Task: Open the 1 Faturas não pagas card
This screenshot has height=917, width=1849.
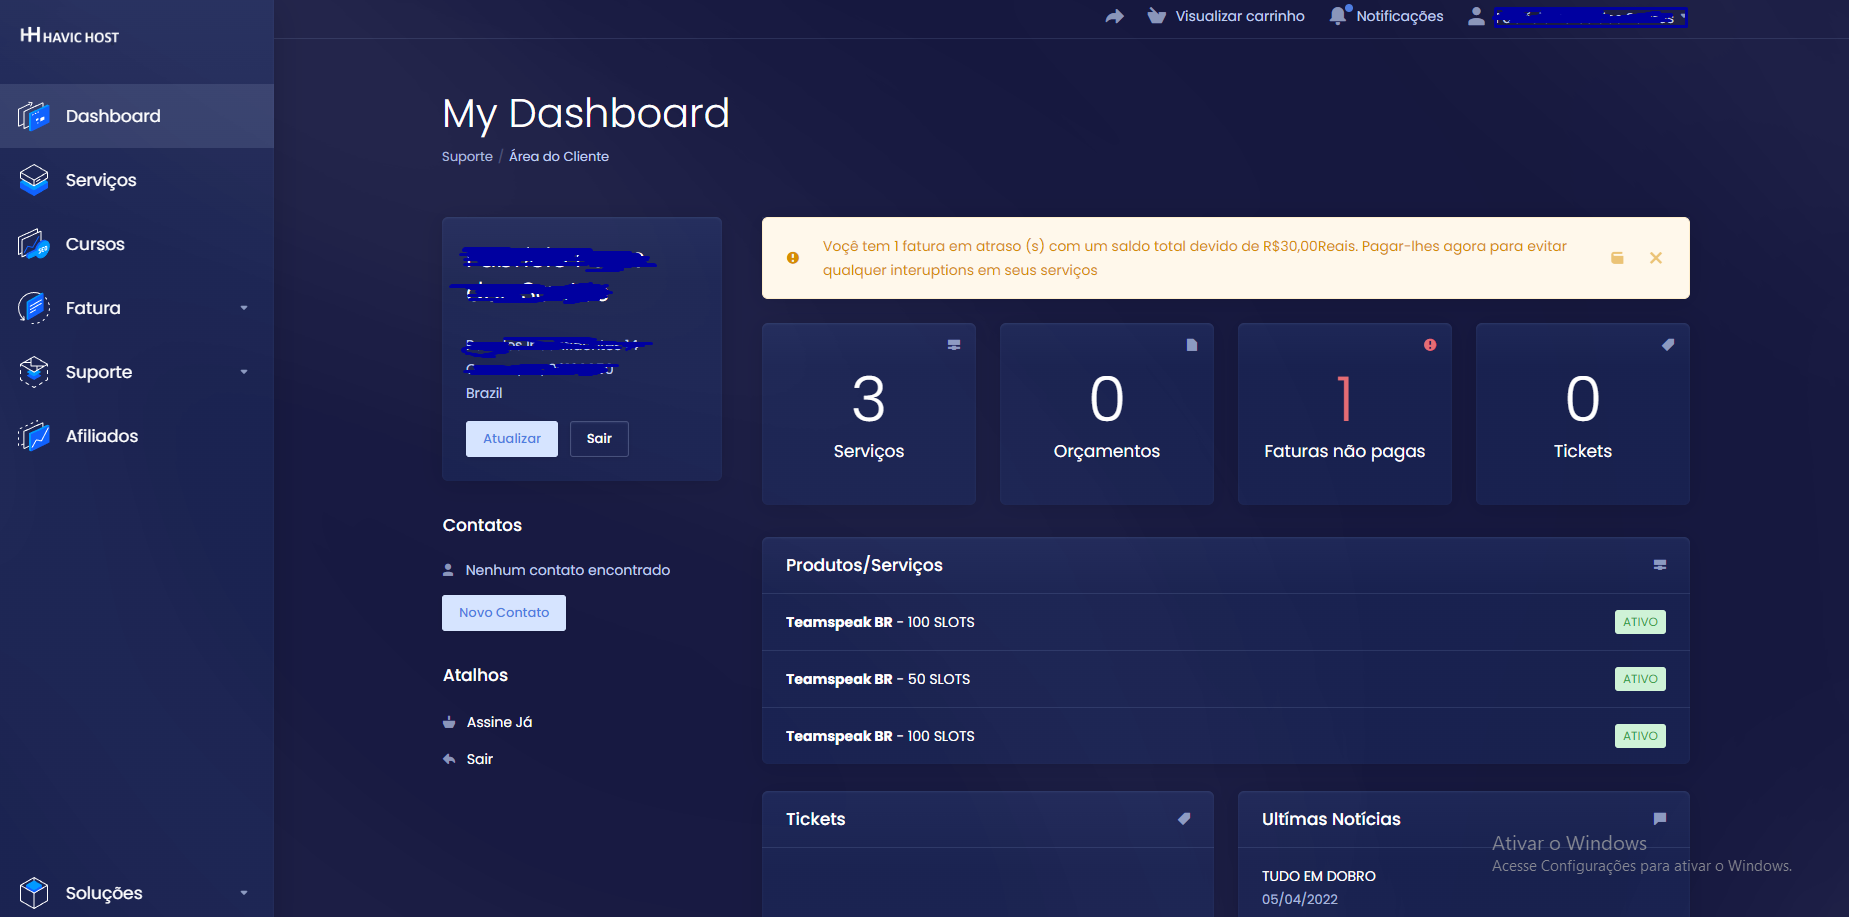Action: click(1345, 414)
